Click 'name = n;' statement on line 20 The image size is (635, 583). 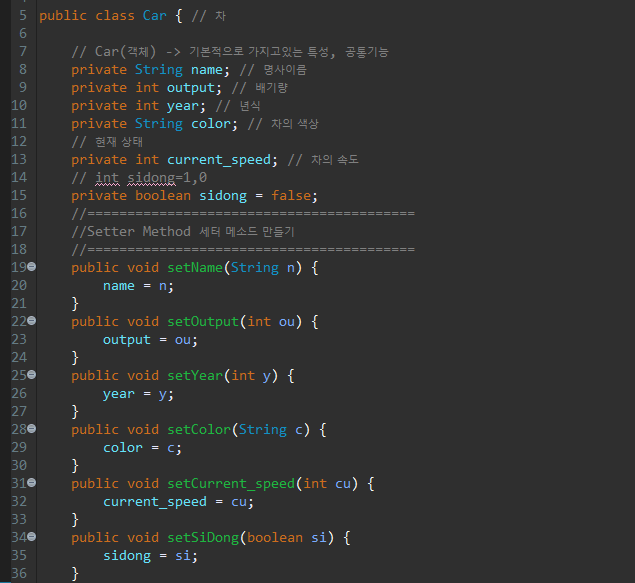(139, 286)
